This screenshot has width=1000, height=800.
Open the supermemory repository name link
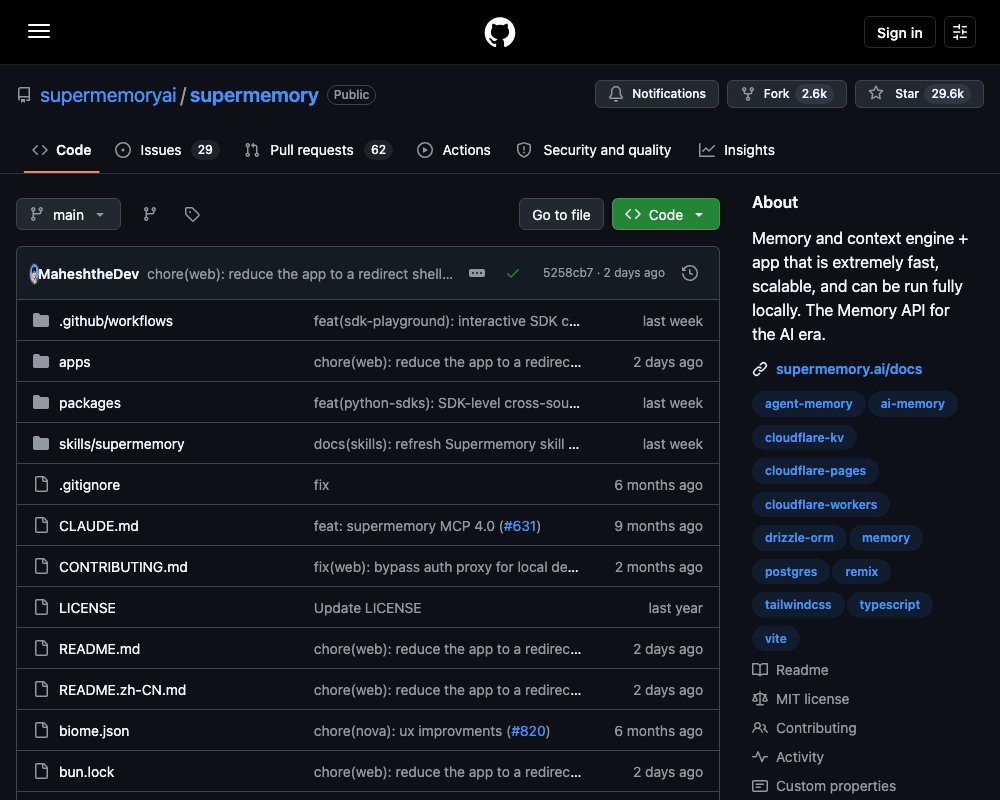coord(254,95)
